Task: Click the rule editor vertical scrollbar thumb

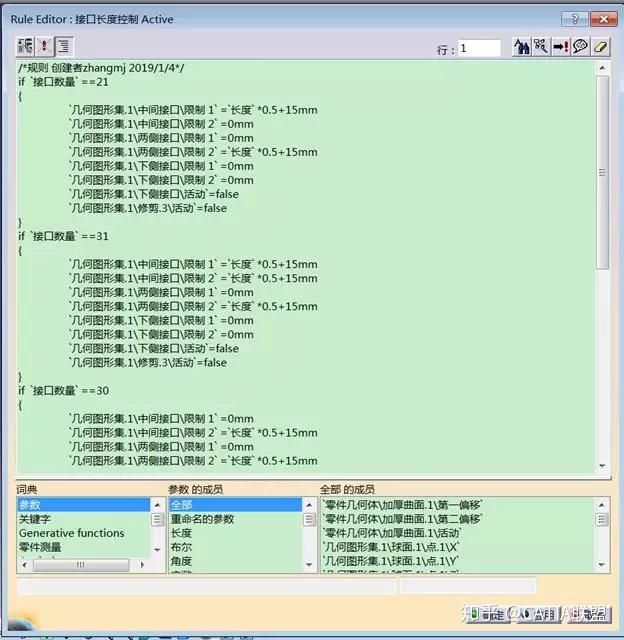Action: 602,173
